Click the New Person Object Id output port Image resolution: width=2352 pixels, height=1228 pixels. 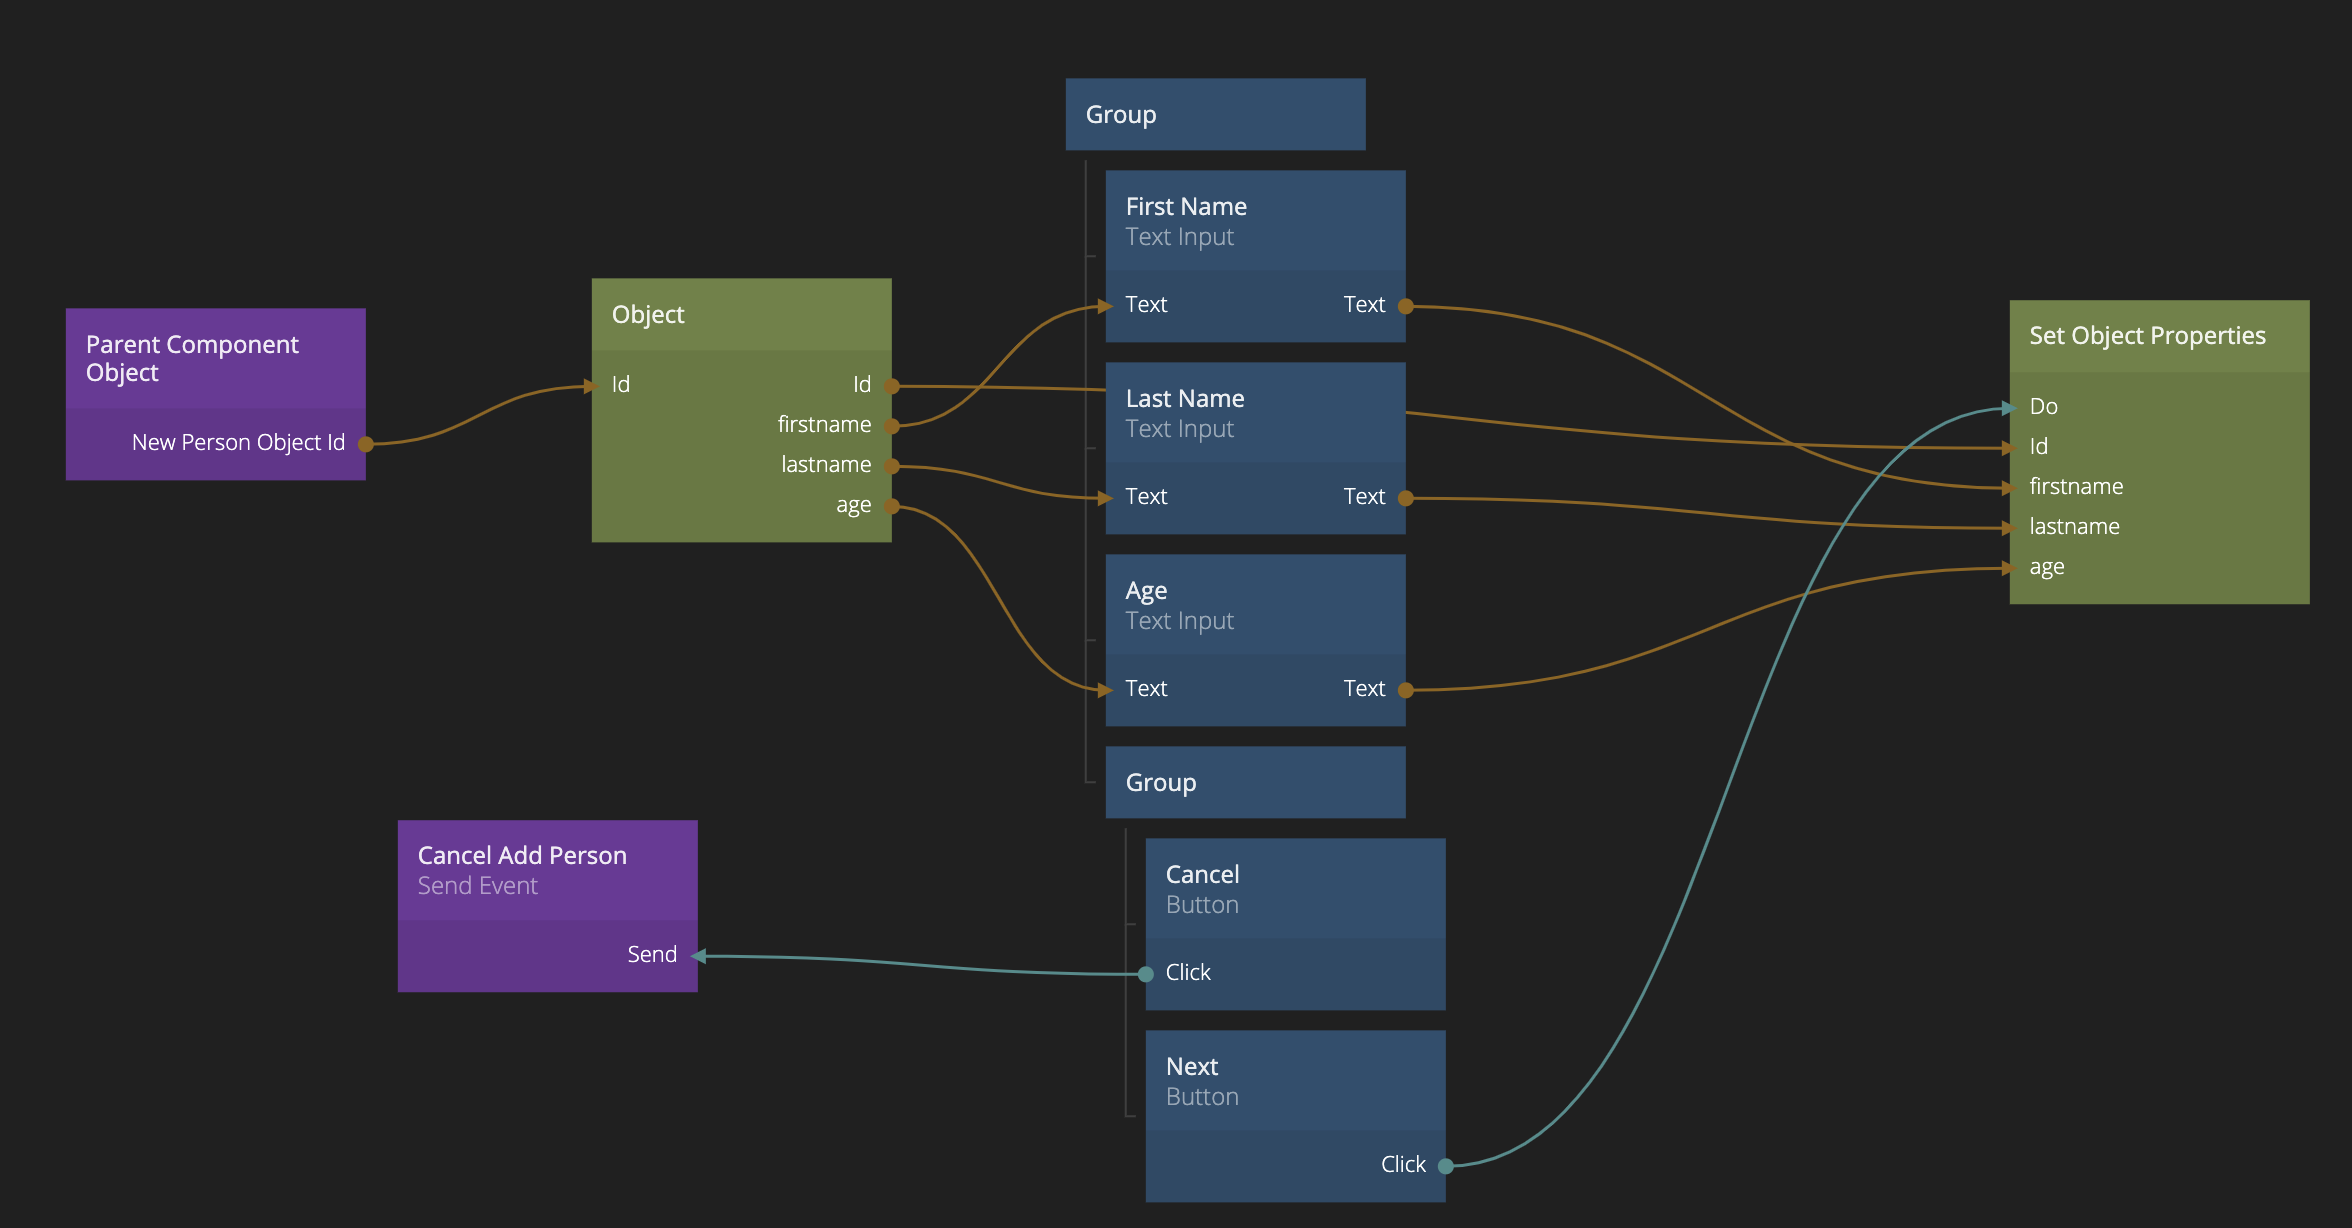click(x=366, y=444)
